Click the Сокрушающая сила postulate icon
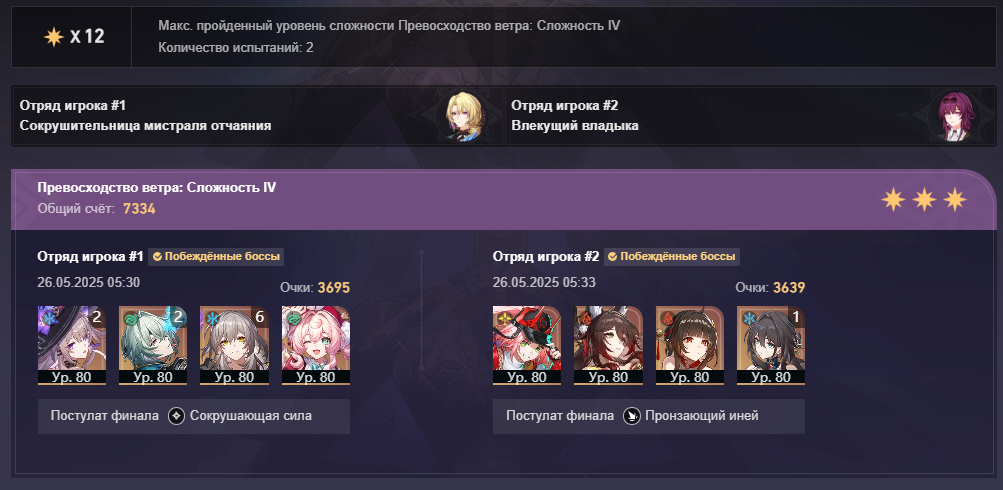Viewport: 1003px width, 490px height. (x=177, y=416)
